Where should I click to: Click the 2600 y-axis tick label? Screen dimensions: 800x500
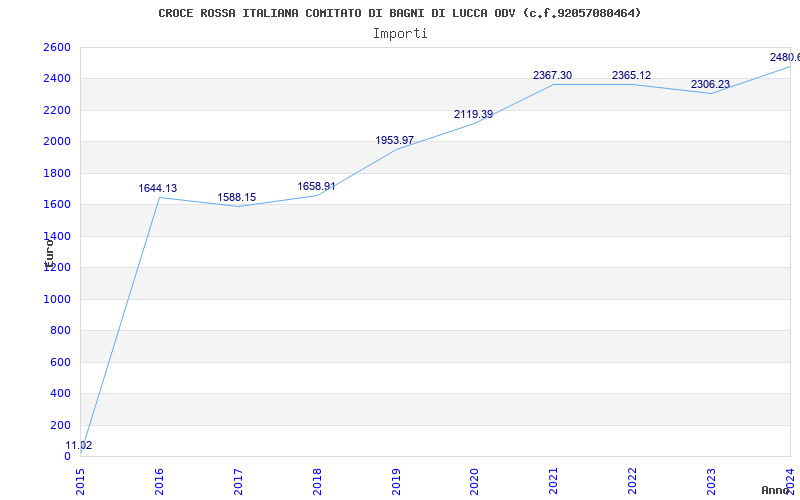coord(57,47)
